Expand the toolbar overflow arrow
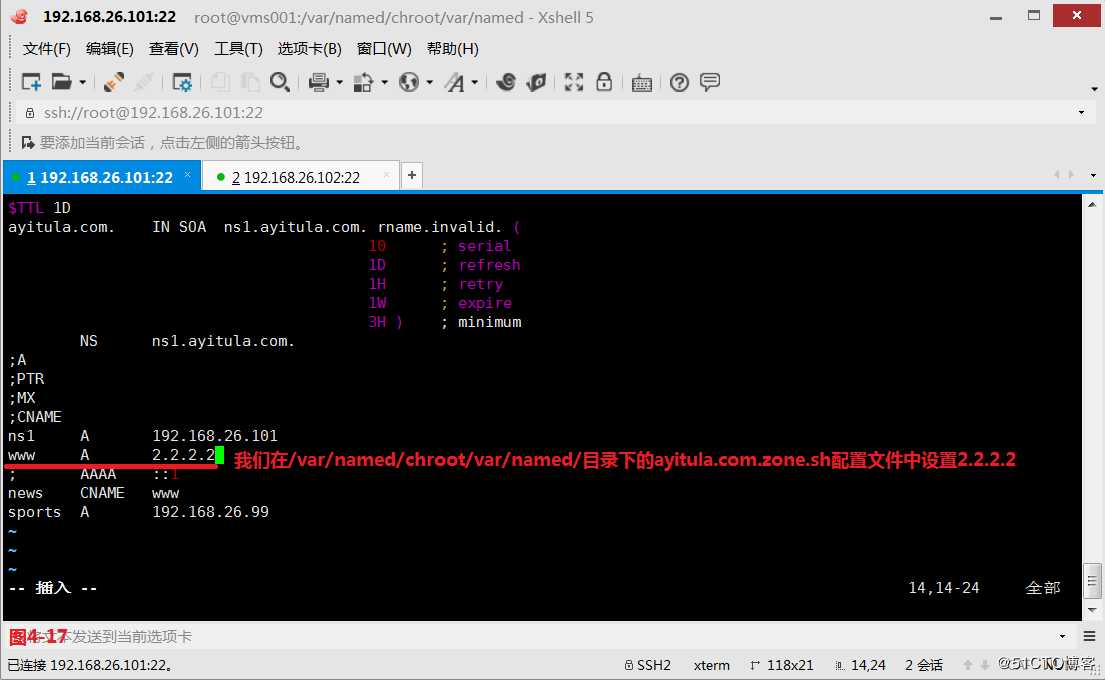The width and height of the screenshot is (1105, 680). [1094, 89]
